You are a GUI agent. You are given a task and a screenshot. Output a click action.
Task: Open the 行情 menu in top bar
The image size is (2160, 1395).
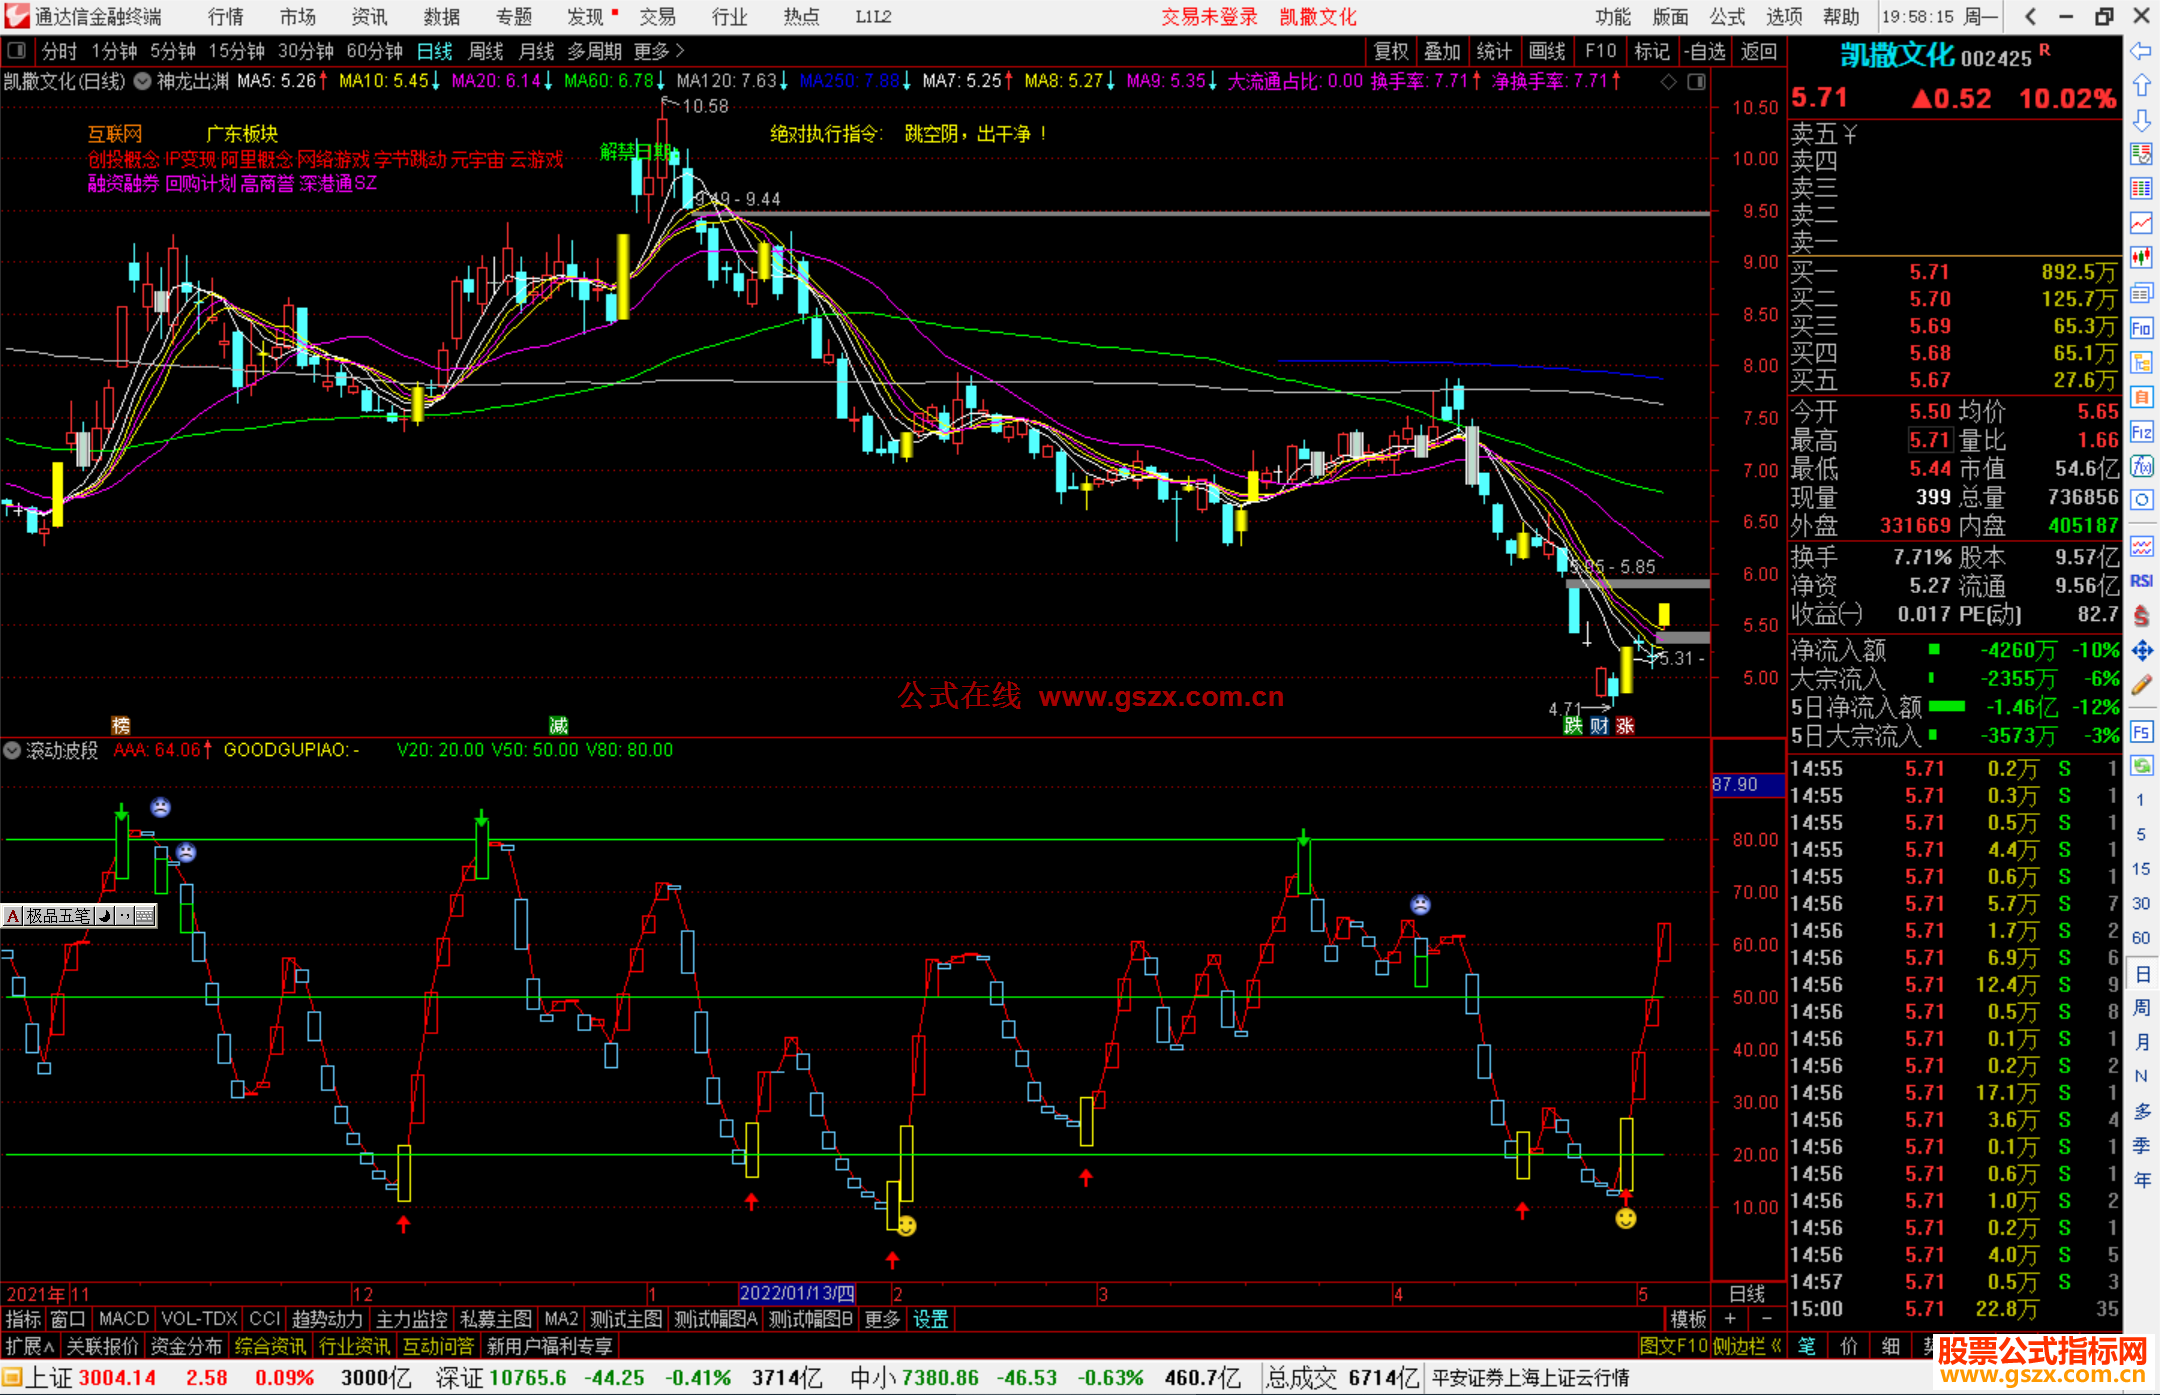pos(226,17)
